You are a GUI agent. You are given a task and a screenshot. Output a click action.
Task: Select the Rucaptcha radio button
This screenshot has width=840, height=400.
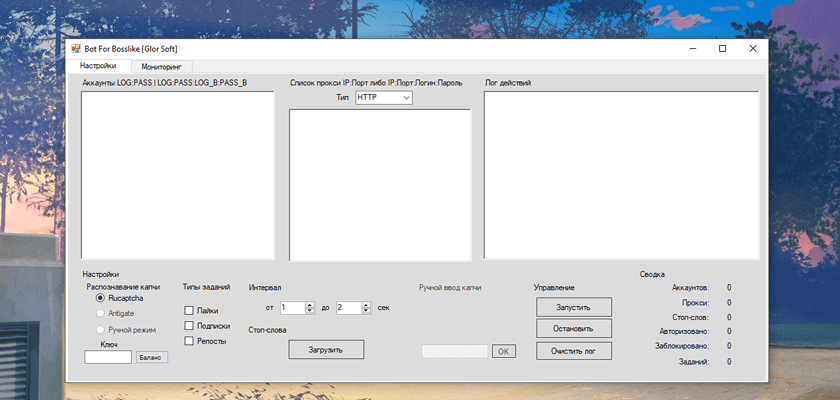pos(100,298)
